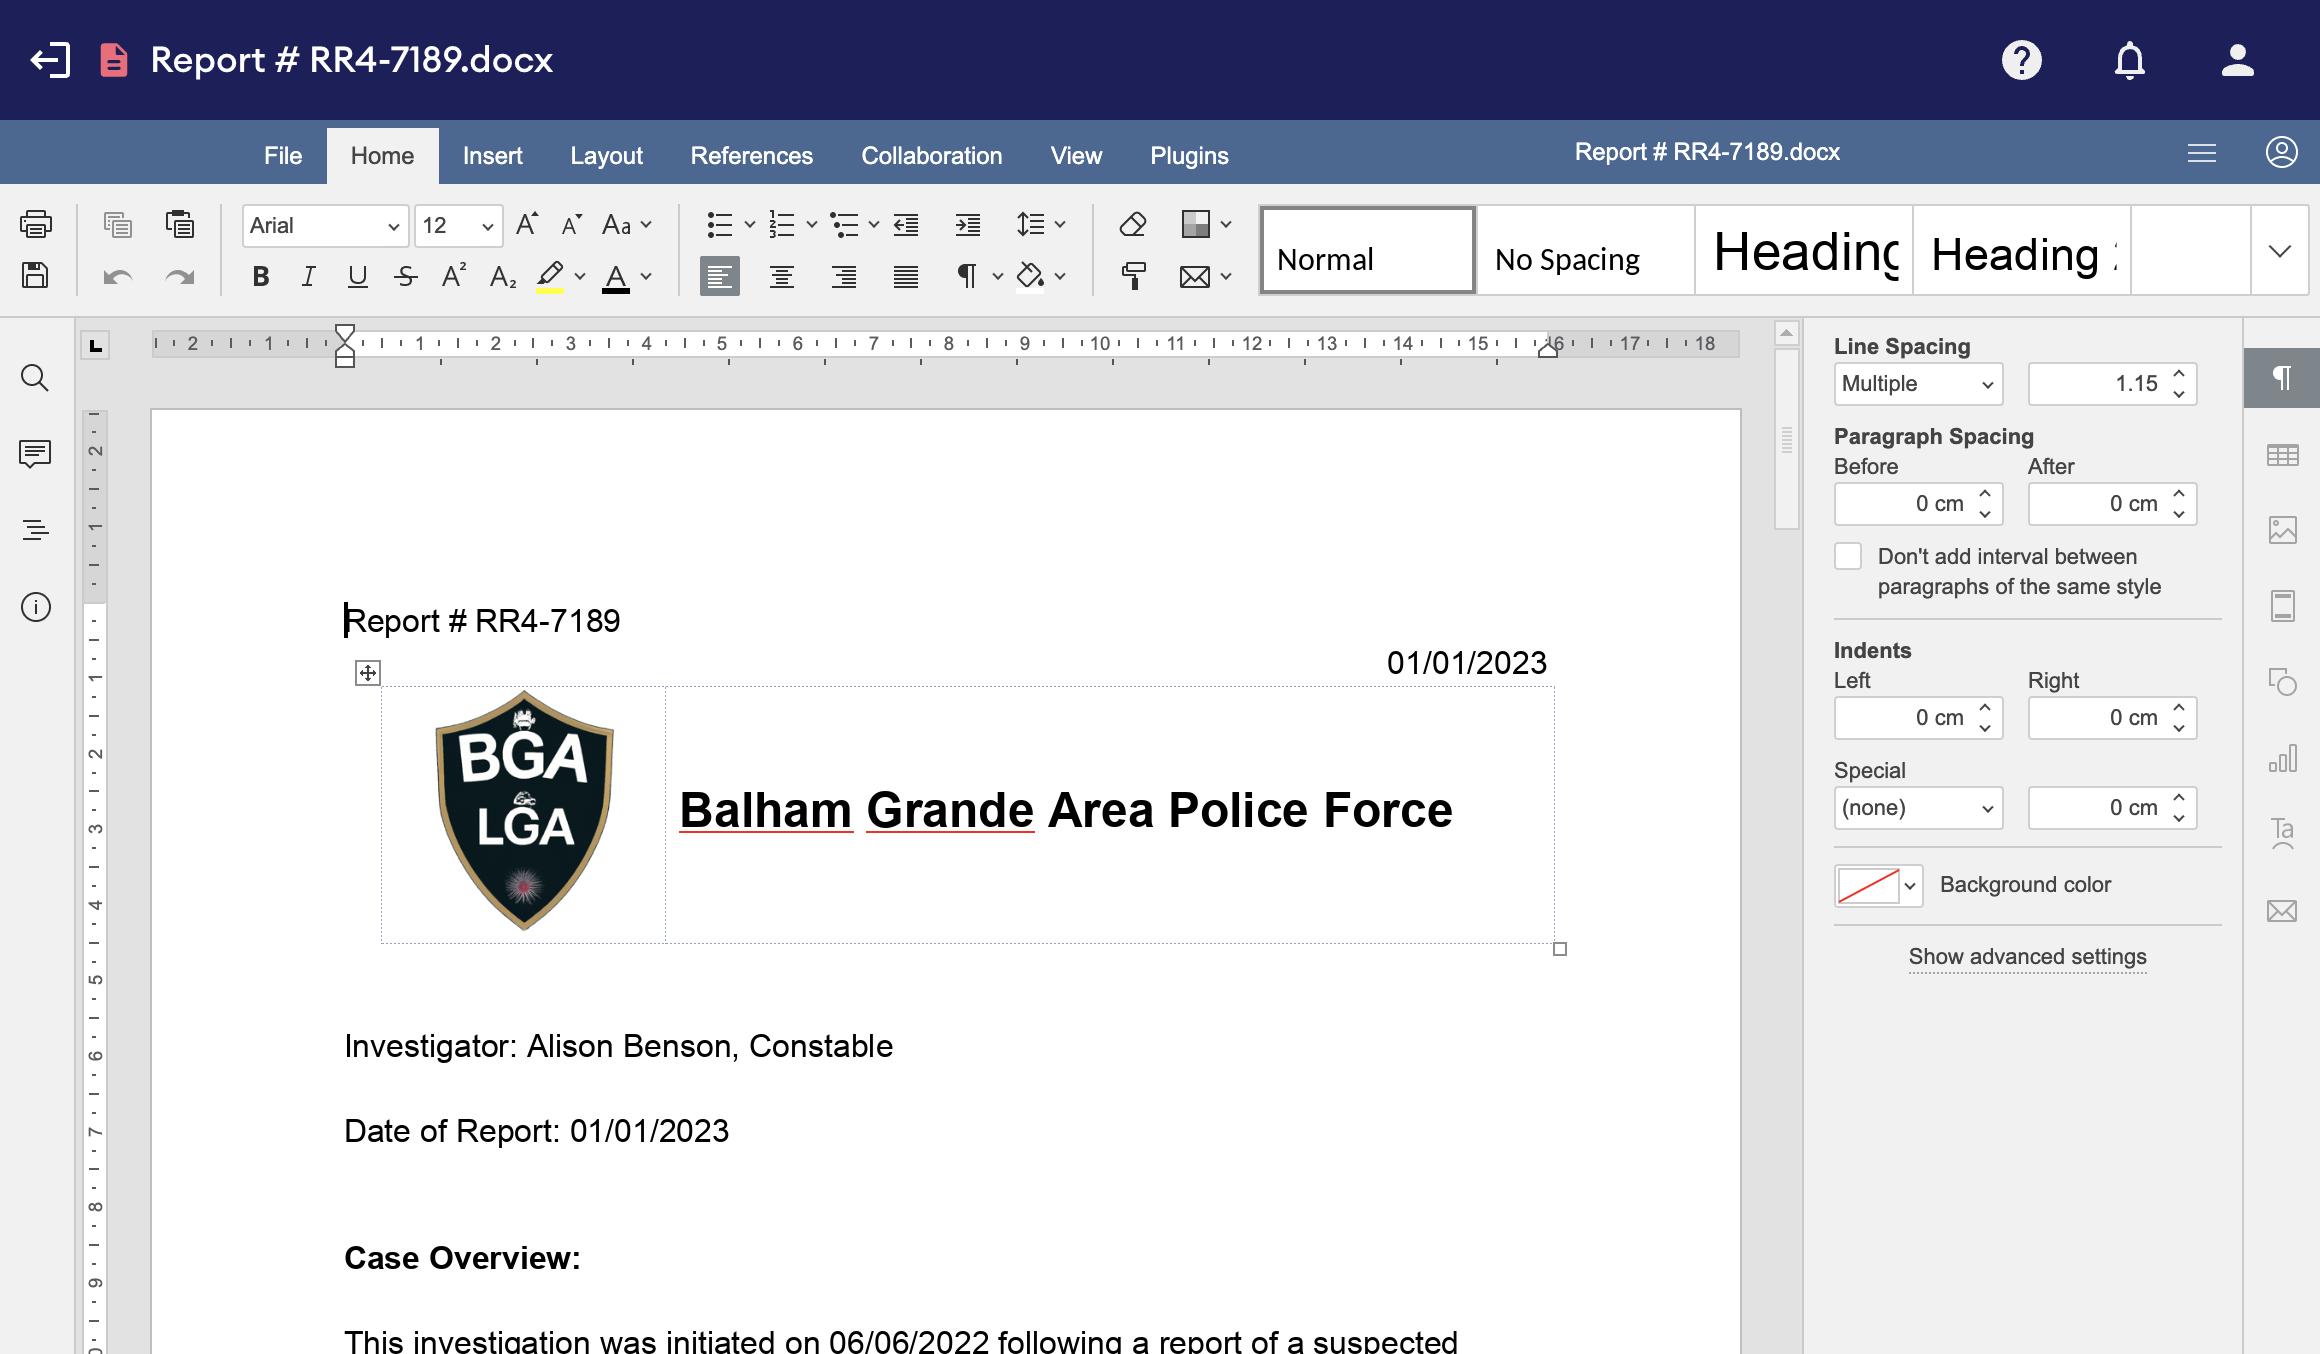The width and height of the screenshot is (2320, 1354).
Task: Click the Print icon
Action: pos(36,224)
